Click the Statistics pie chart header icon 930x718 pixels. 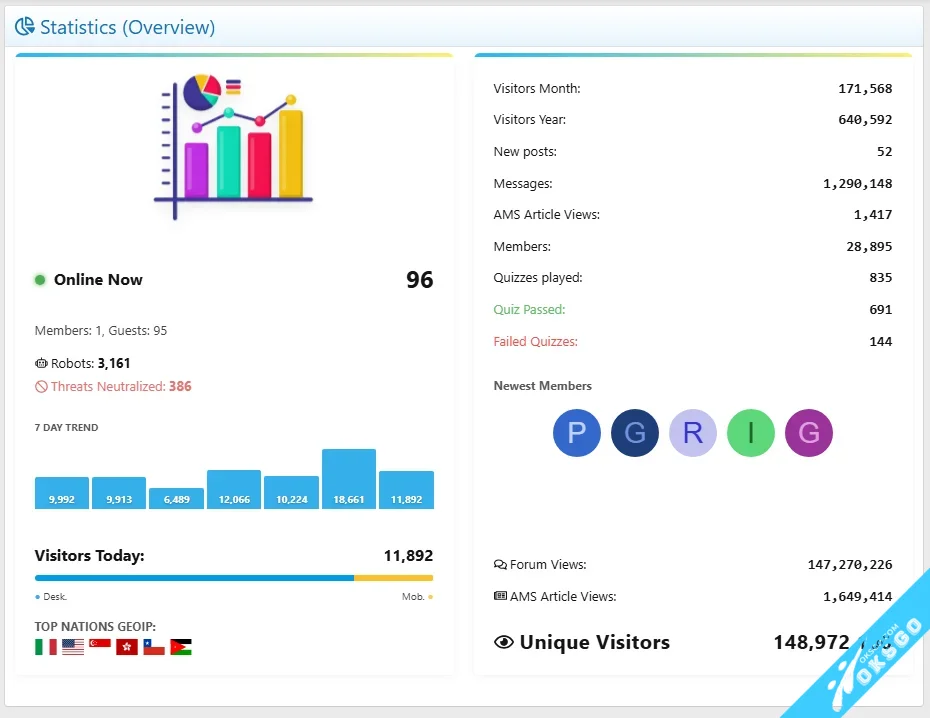24,27
